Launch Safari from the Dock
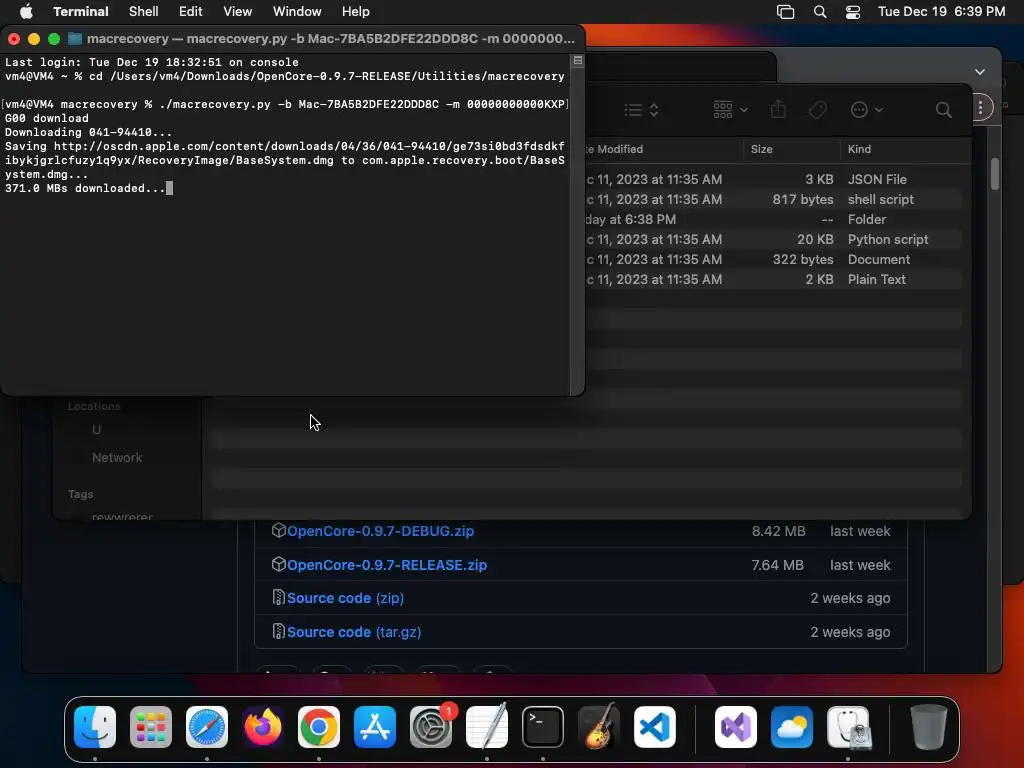 (207, 727)
